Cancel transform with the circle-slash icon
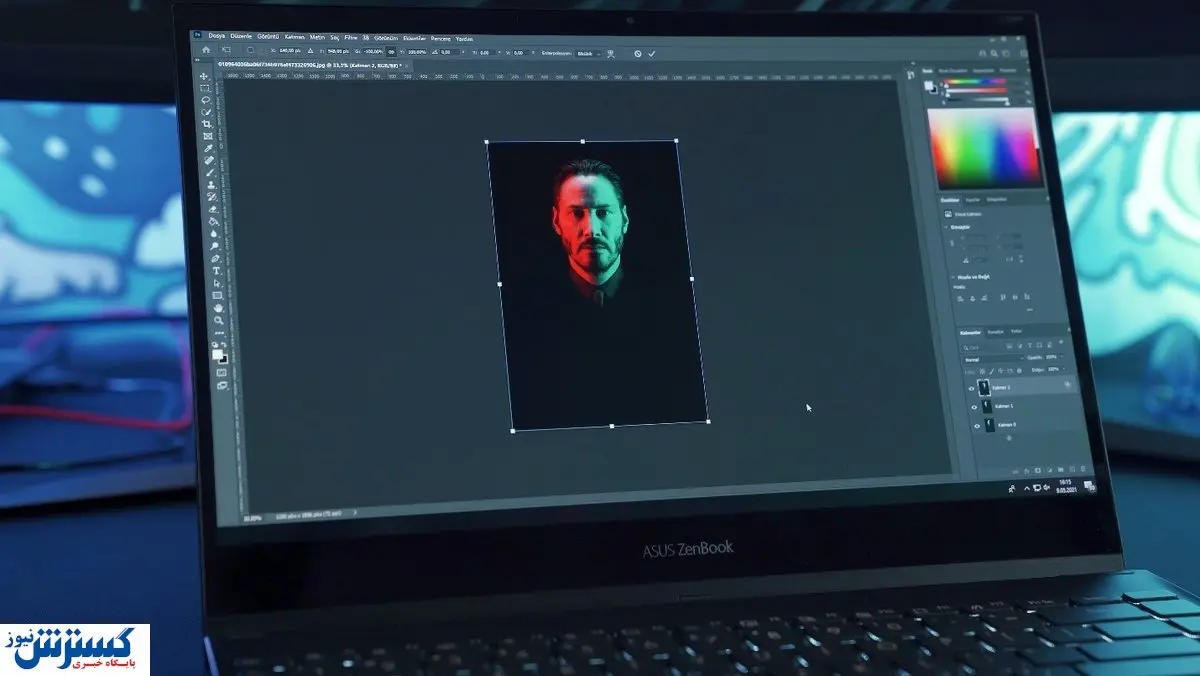The image size is (1200, 676). [x=638, y=53]
